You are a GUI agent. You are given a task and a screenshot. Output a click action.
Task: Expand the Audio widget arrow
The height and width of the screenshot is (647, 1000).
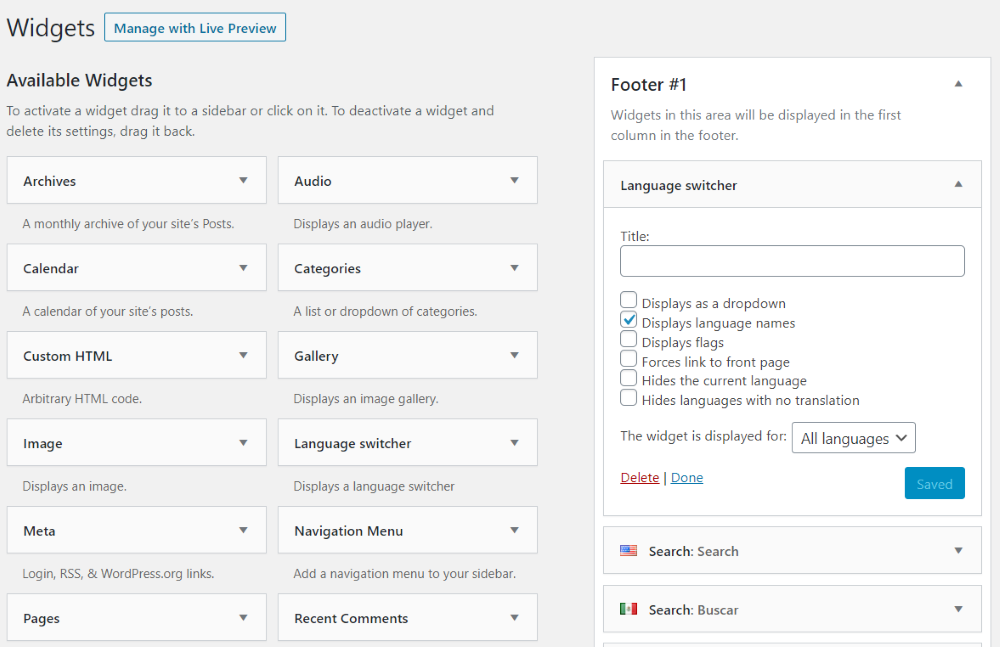point(514,181)
